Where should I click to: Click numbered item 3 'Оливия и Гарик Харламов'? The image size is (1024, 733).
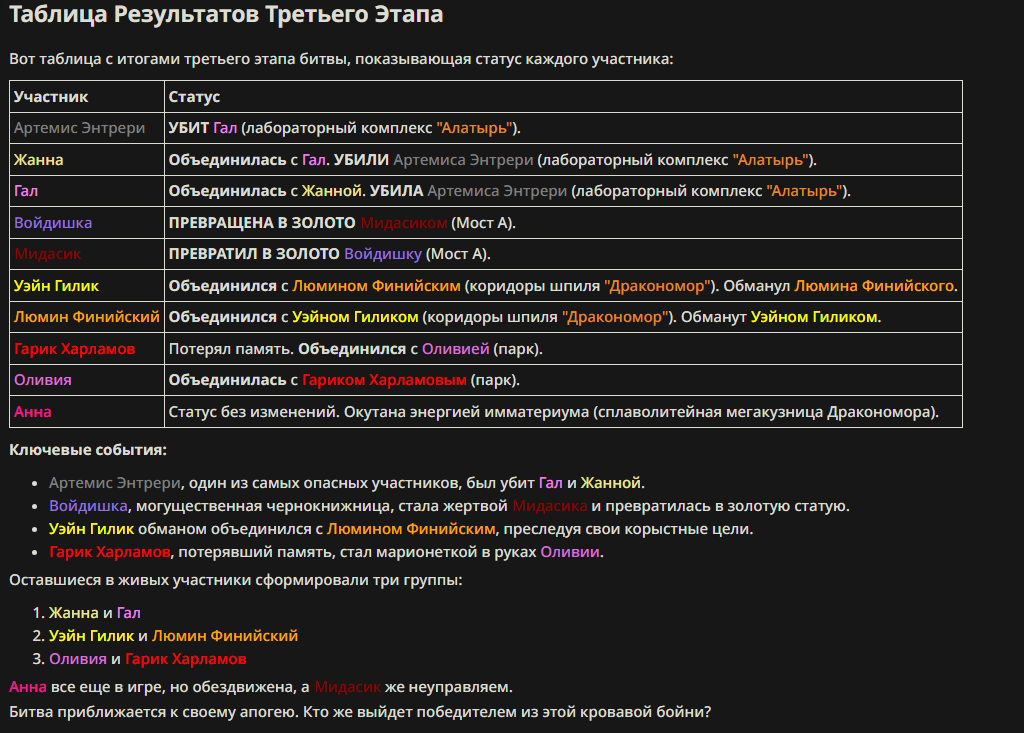pos(148,659)
